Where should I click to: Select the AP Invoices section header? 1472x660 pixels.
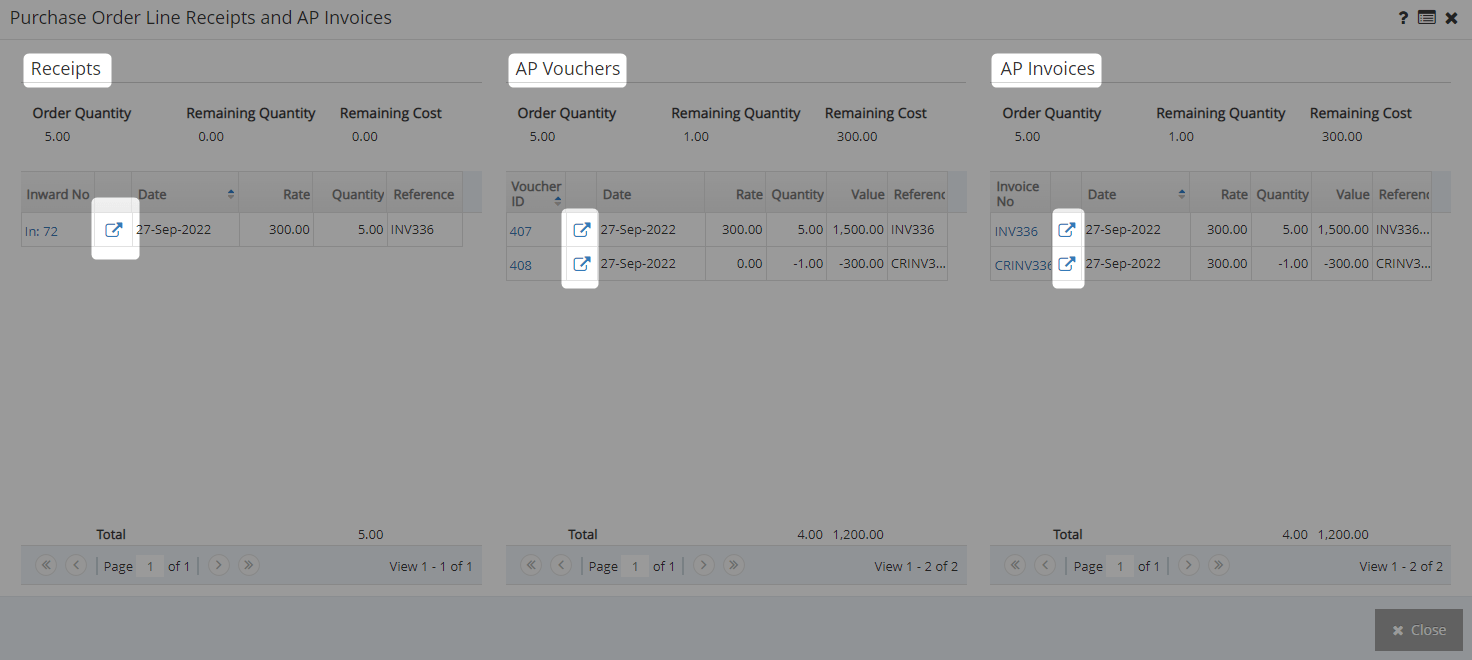click(1046, 70)
